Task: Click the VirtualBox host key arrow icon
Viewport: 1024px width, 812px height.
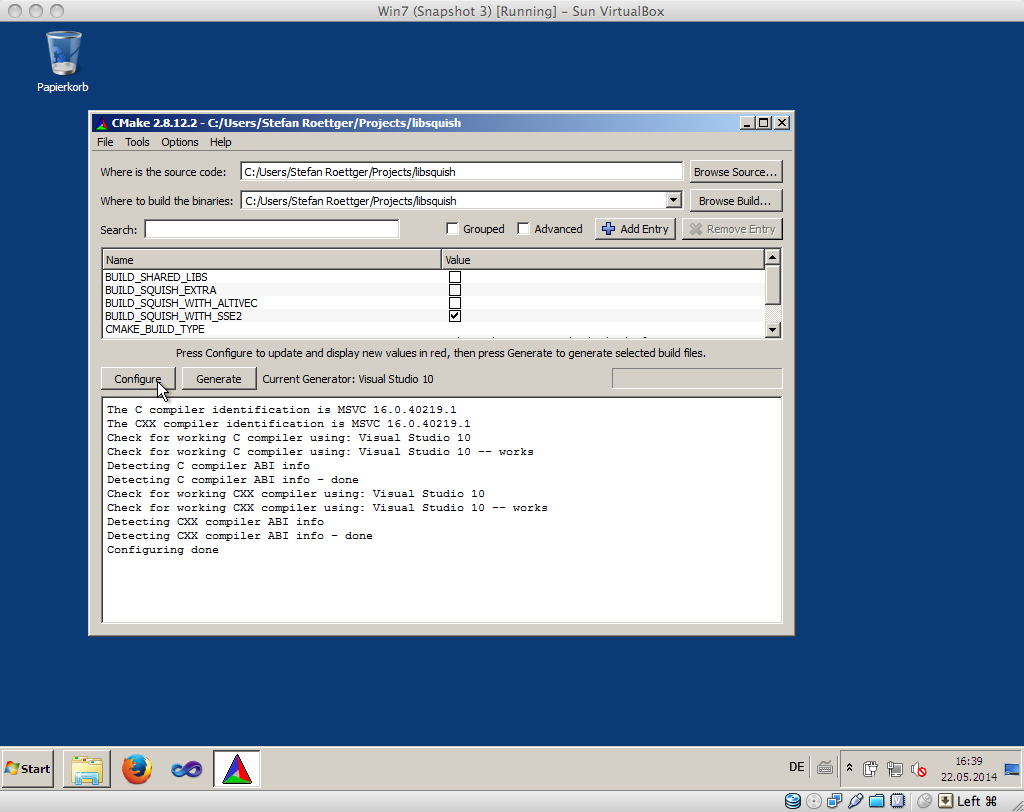Action: 945,801
